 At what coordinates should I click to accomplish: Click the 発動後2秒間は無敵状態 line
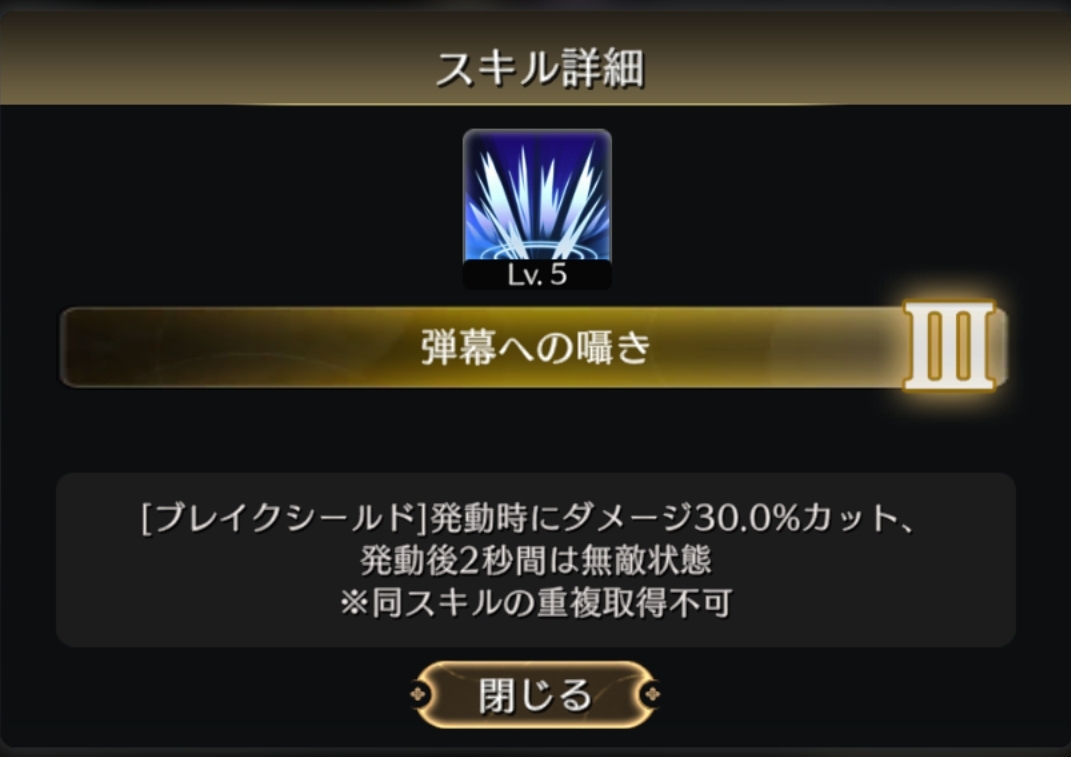click(x=536, y=560)
